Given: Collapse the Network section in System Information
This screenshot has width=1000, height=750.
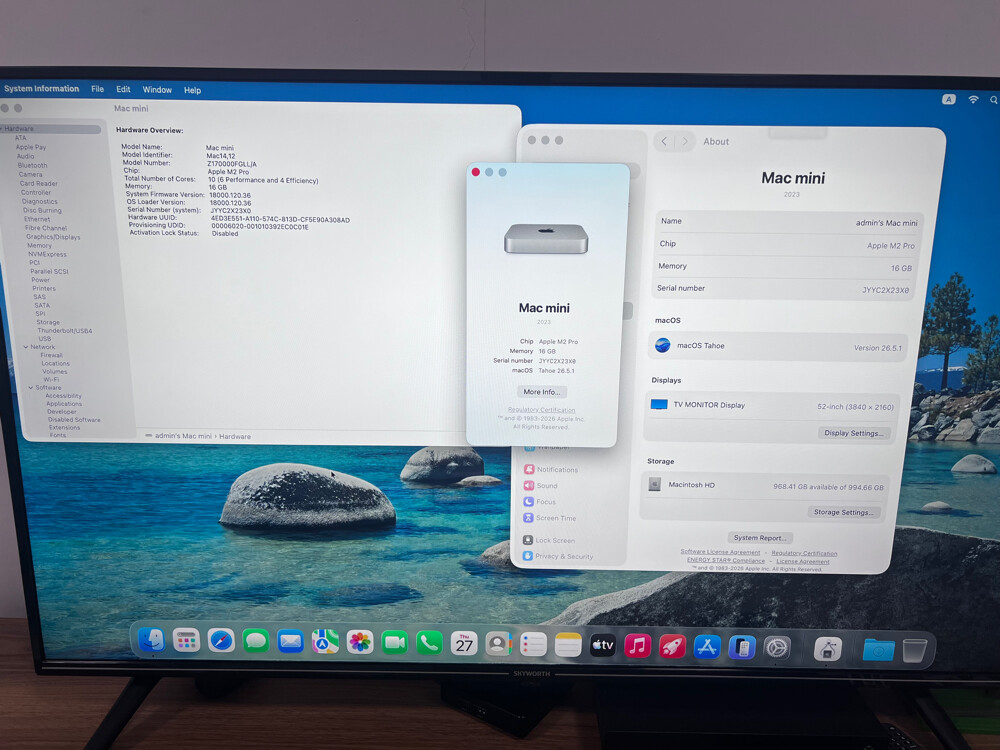Looking at the screenshot, I should (26, 347).
